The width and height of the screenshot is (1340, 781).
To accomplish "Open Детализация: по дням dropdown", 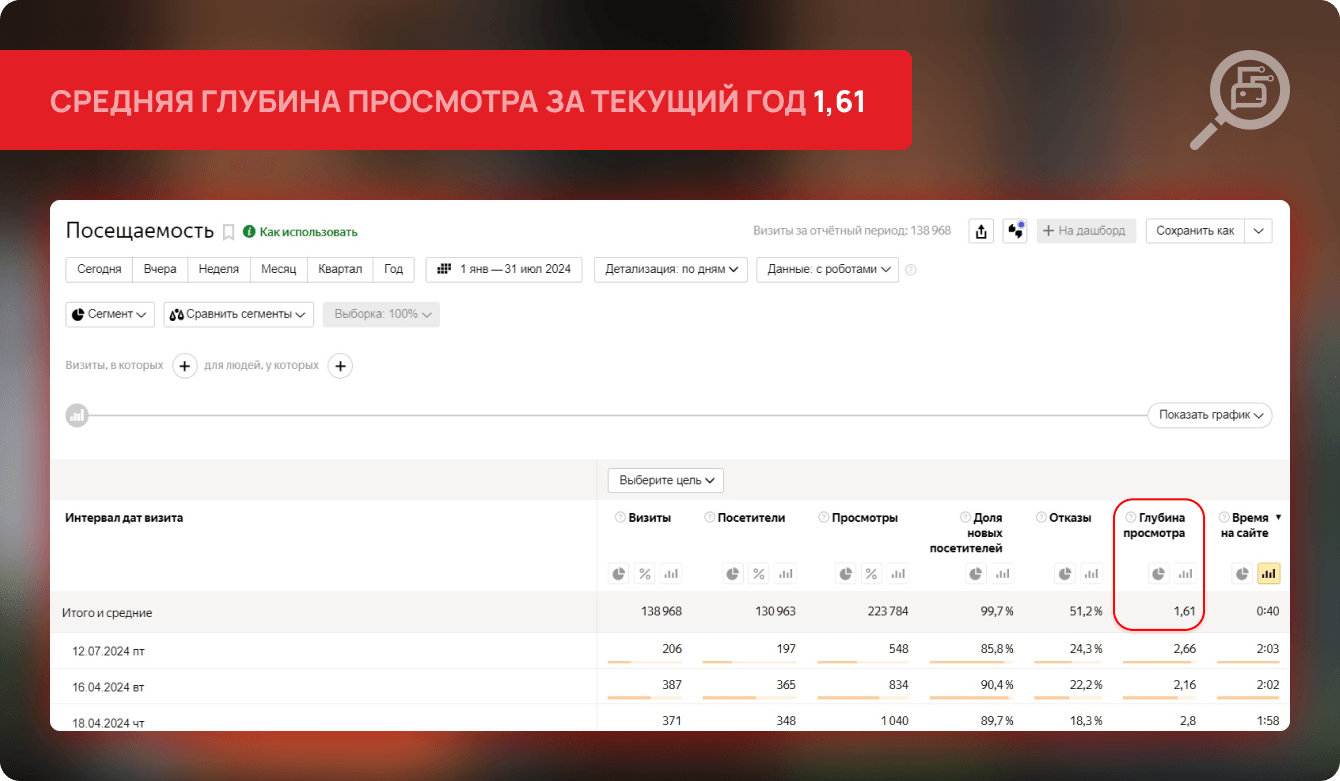I will tap(671, 269).
